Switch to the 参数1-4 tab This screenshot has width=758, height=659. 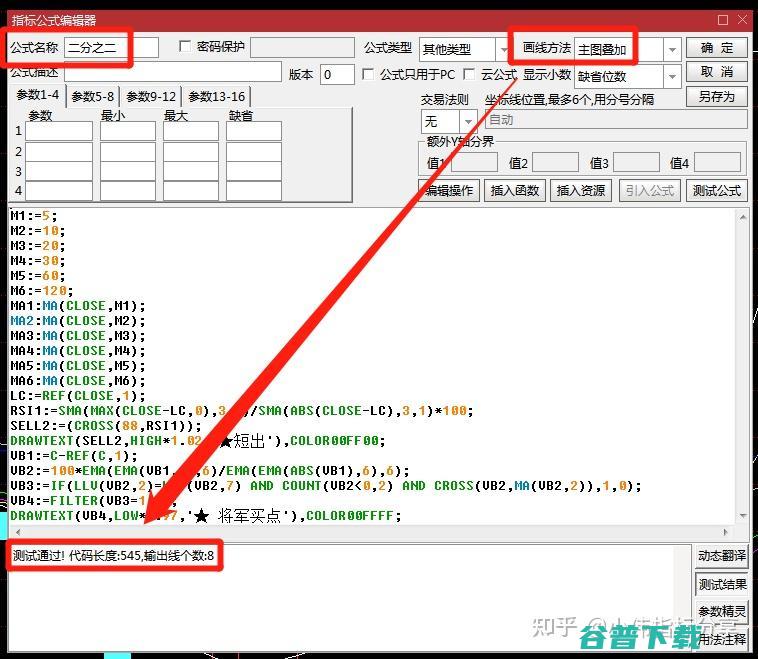37,95
